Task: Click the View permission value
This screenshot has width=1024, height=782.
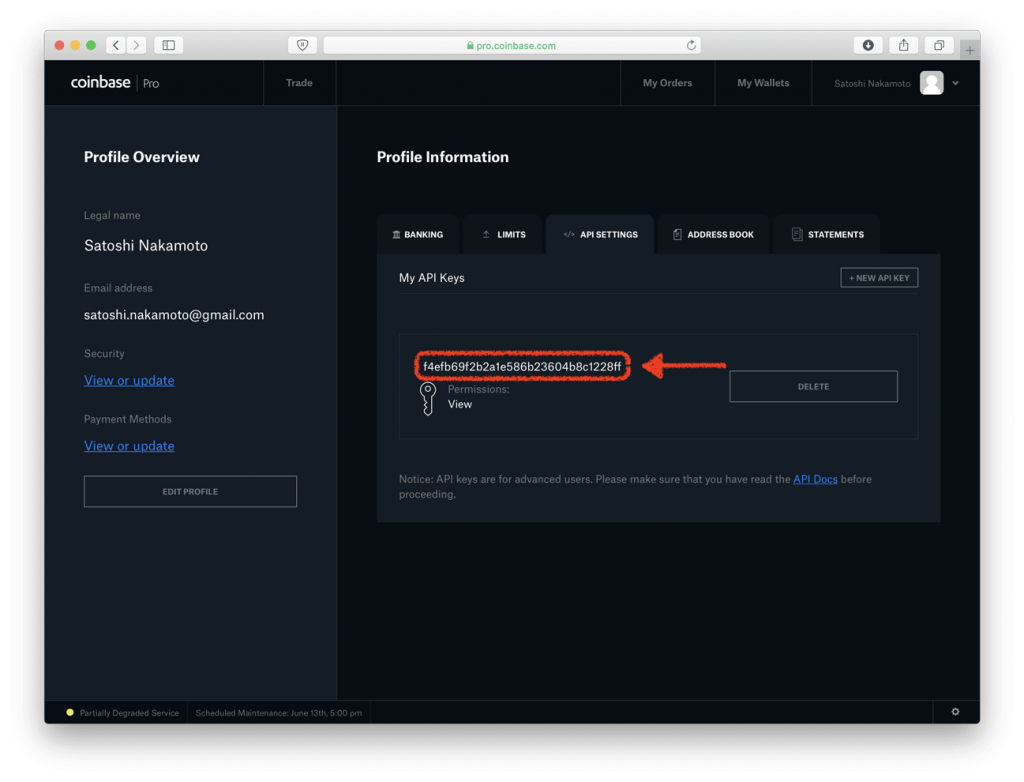Action: pyautogui.click(x=460, y=404)
